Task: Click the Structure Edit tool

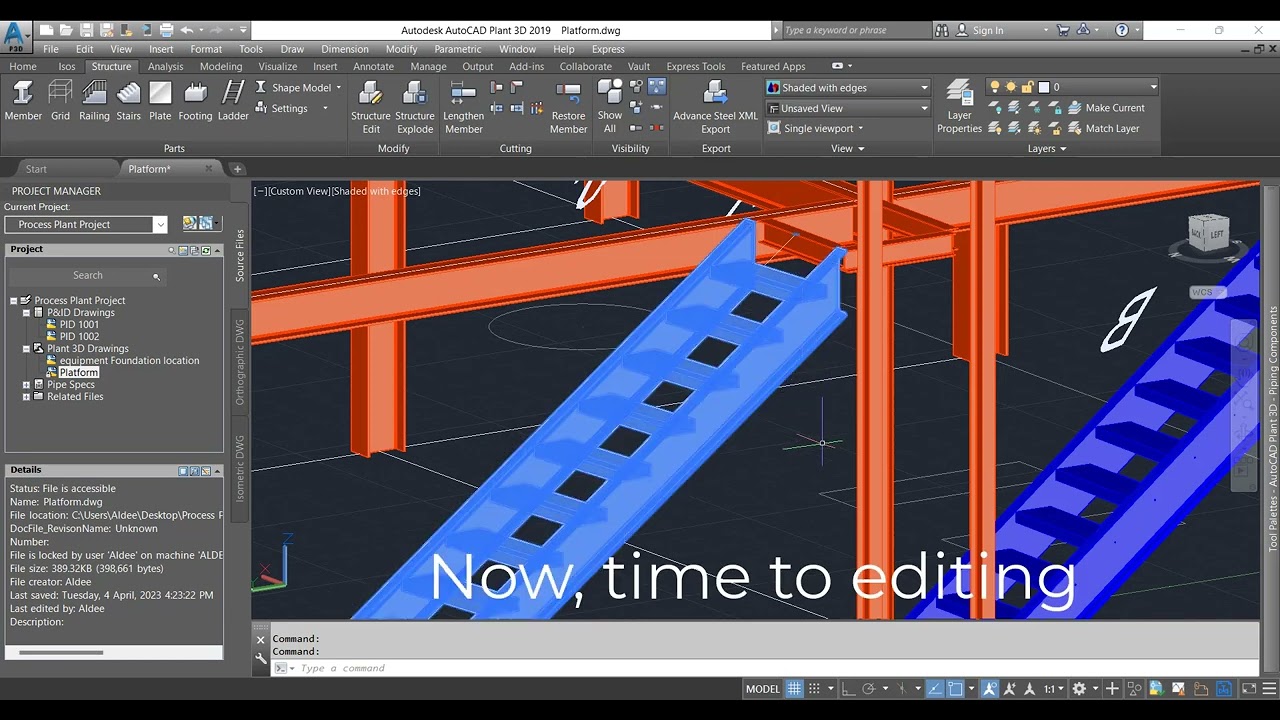Action: [x=371, y=107]
